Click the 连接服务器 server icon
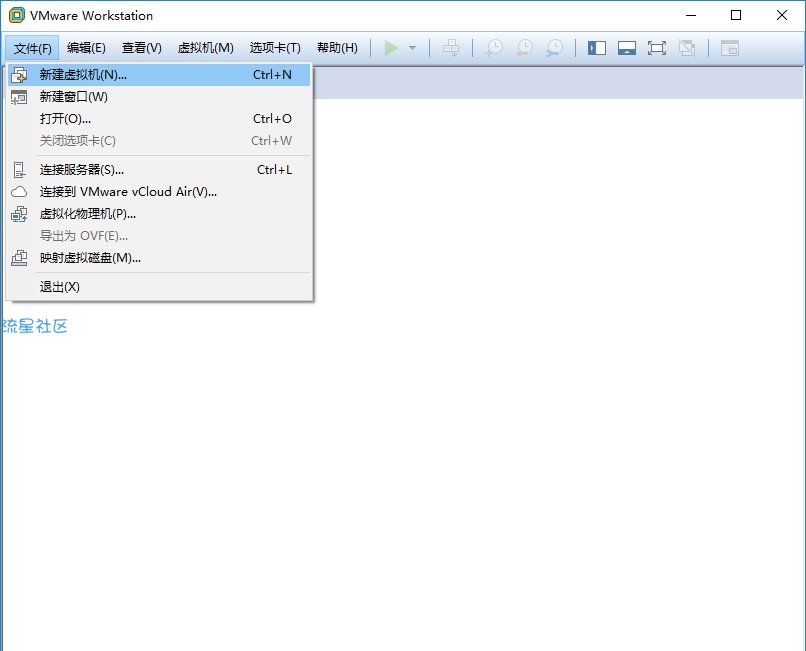 pos(19,170)
